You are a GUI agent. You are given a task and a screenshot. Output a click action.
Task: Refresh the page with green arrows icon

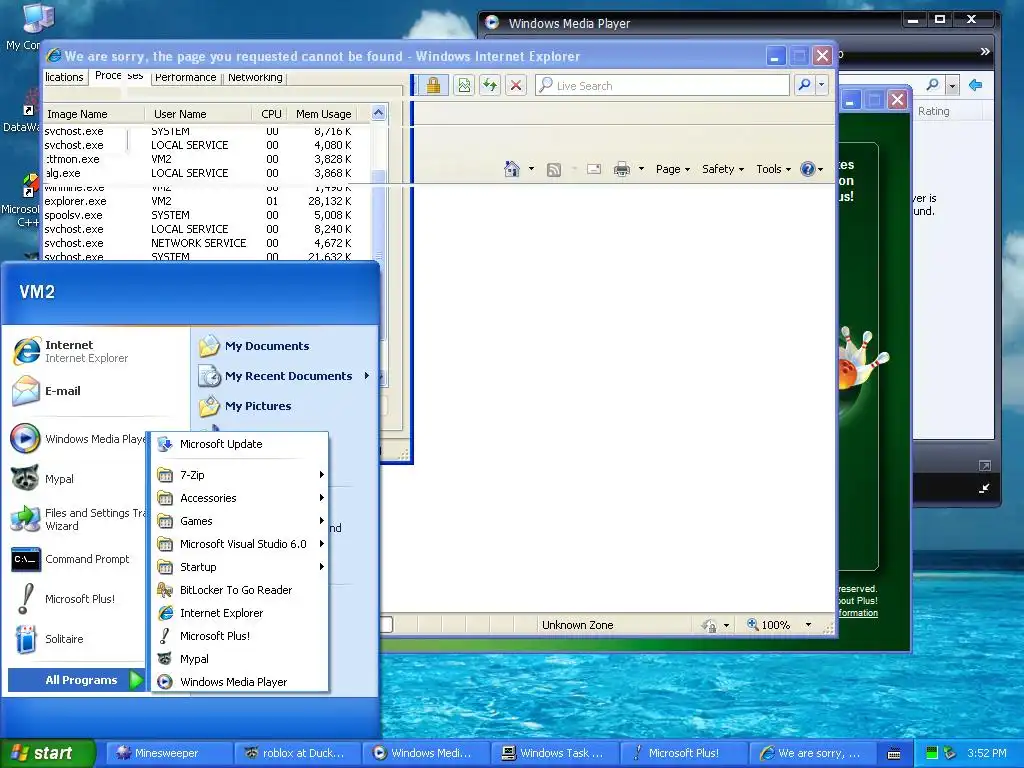(490, 86)
